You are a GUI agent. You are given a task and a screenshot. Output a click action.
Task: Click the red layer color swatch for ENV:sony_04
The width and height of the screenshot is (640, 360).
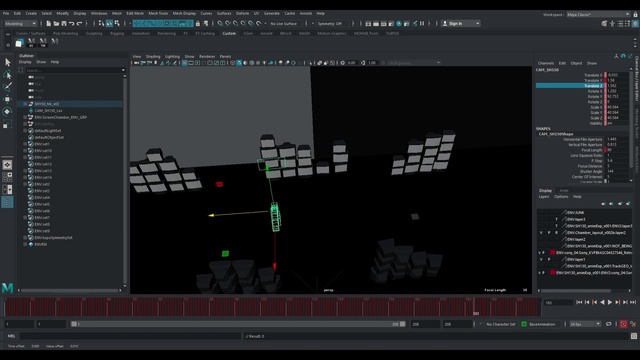(x=553, y=253)
